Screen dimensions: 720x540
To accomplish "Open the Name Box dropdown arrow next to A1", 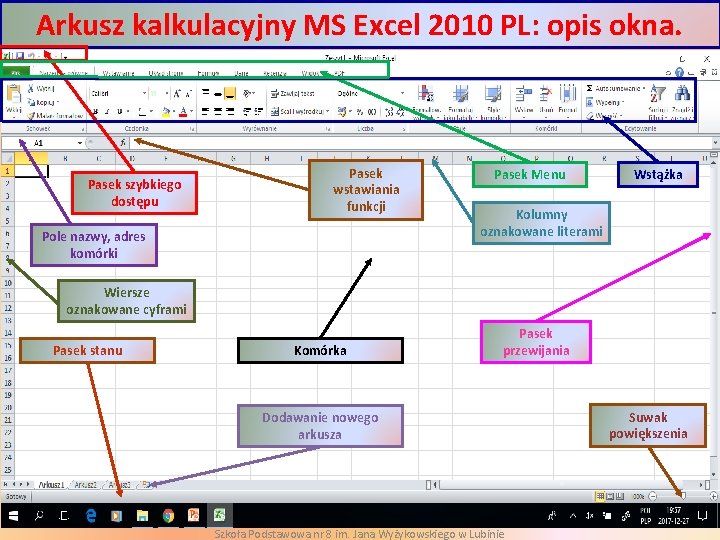I will (x=80, y=143).
